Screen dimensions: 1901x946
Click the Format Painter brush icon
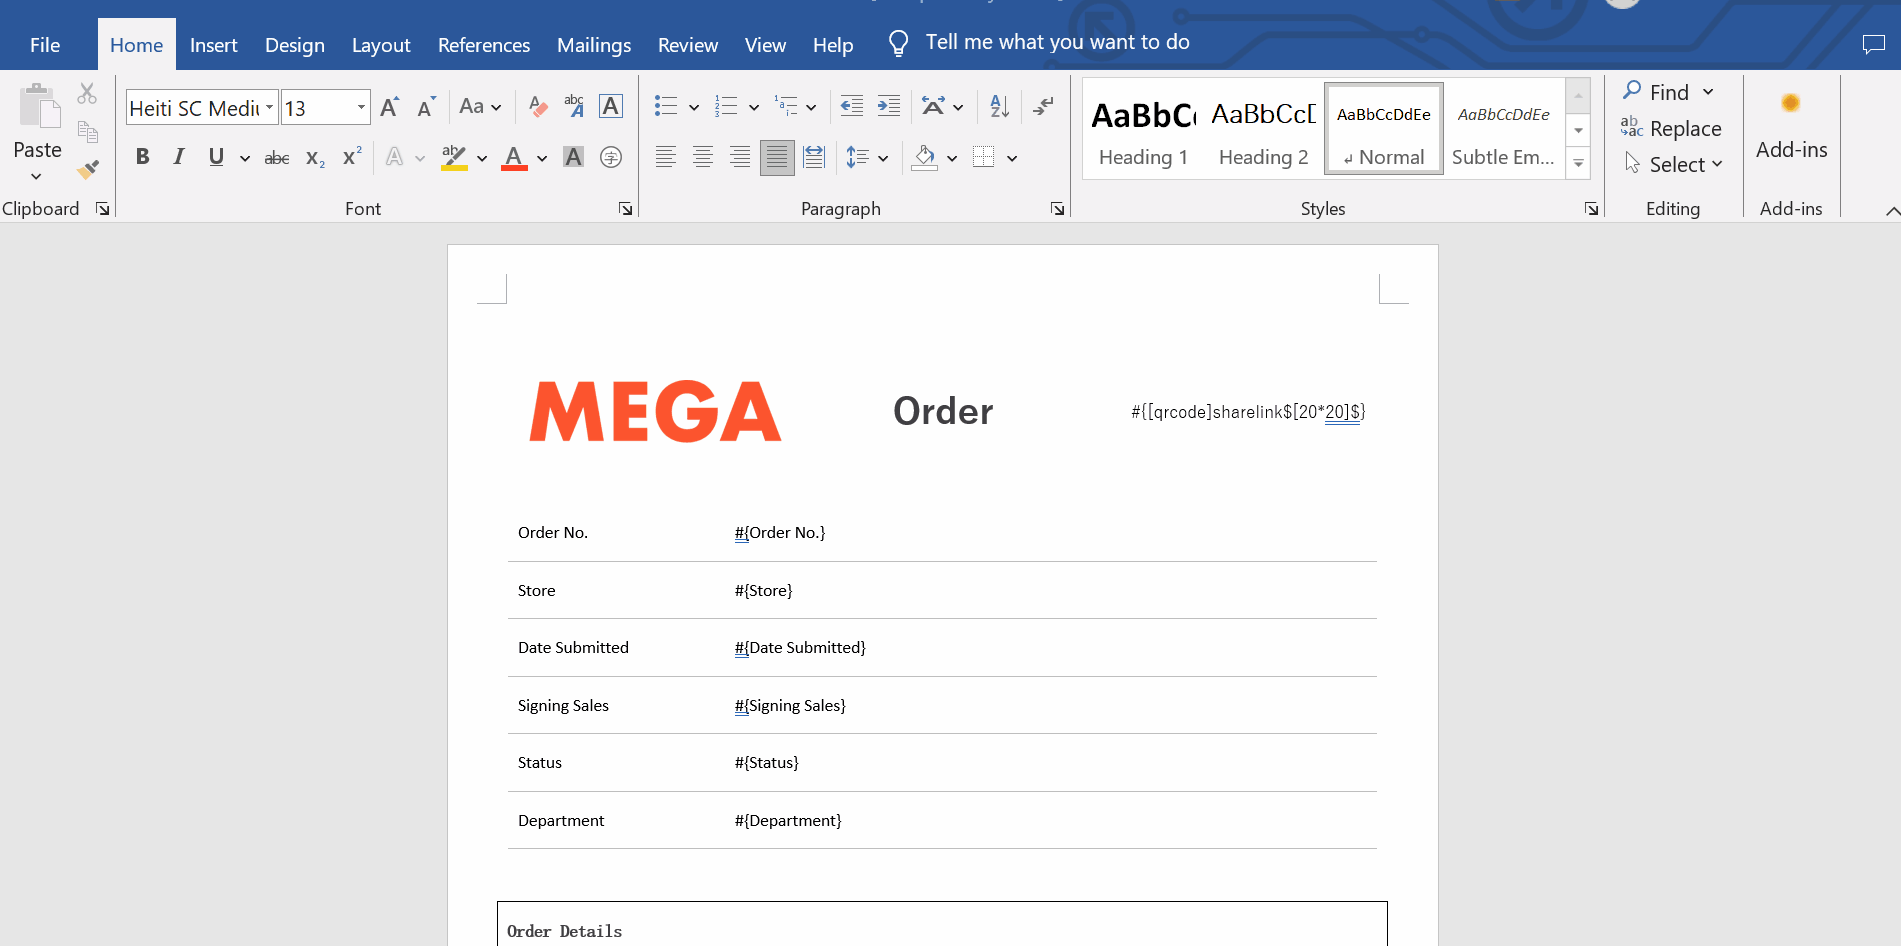tap(88, 170)
